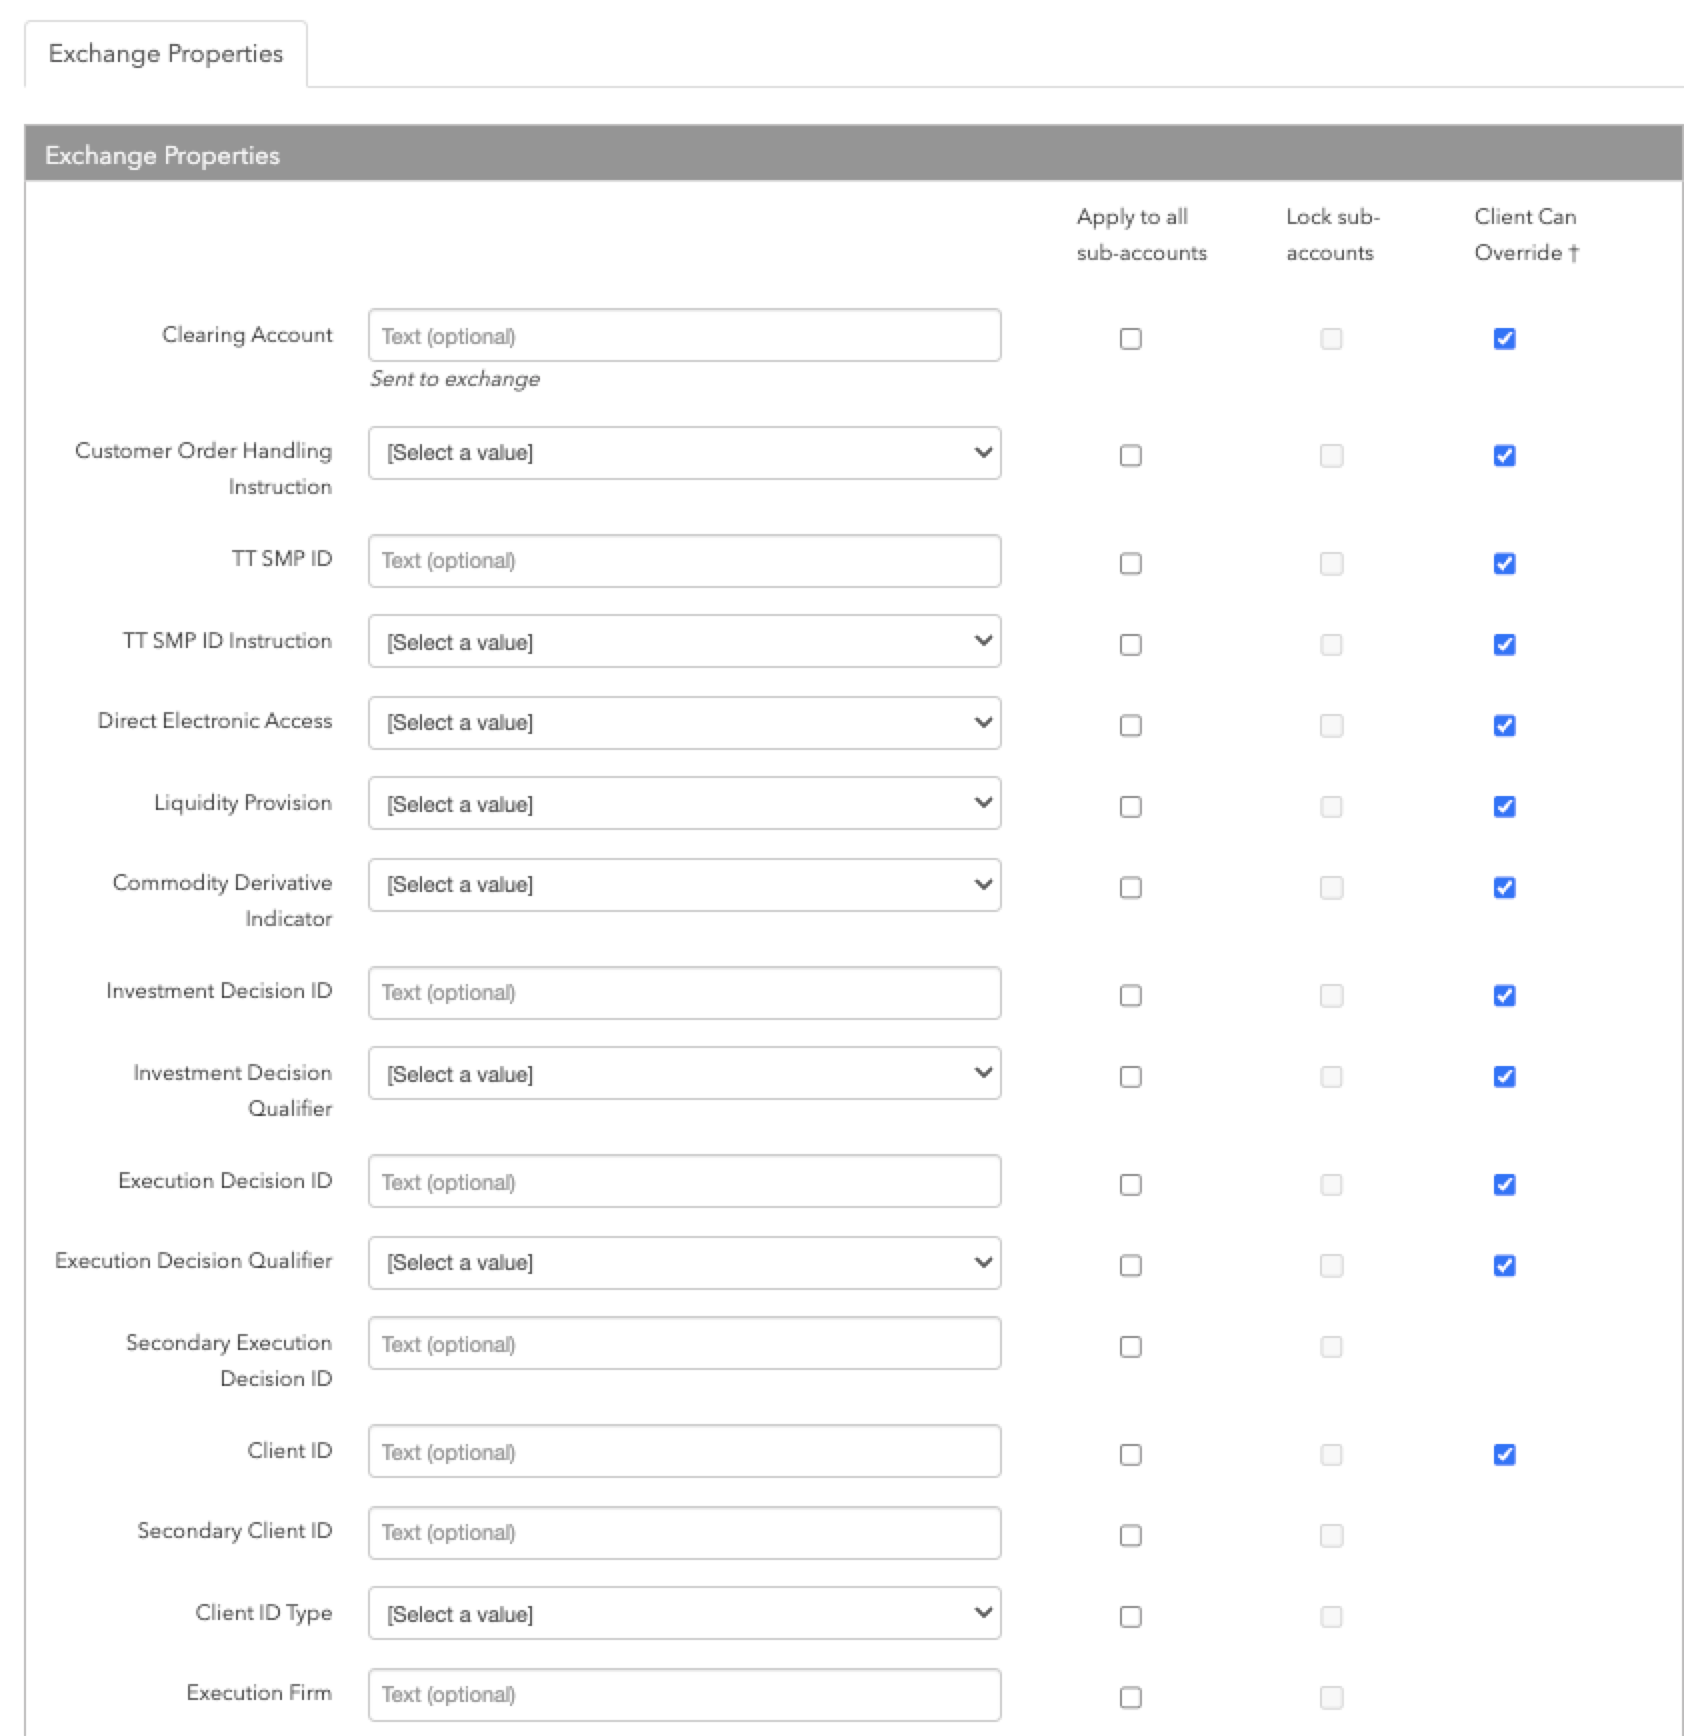Open Commodity Derivative Indicator dropdown
1684x1736 pixels.
[x=684, y=885]
